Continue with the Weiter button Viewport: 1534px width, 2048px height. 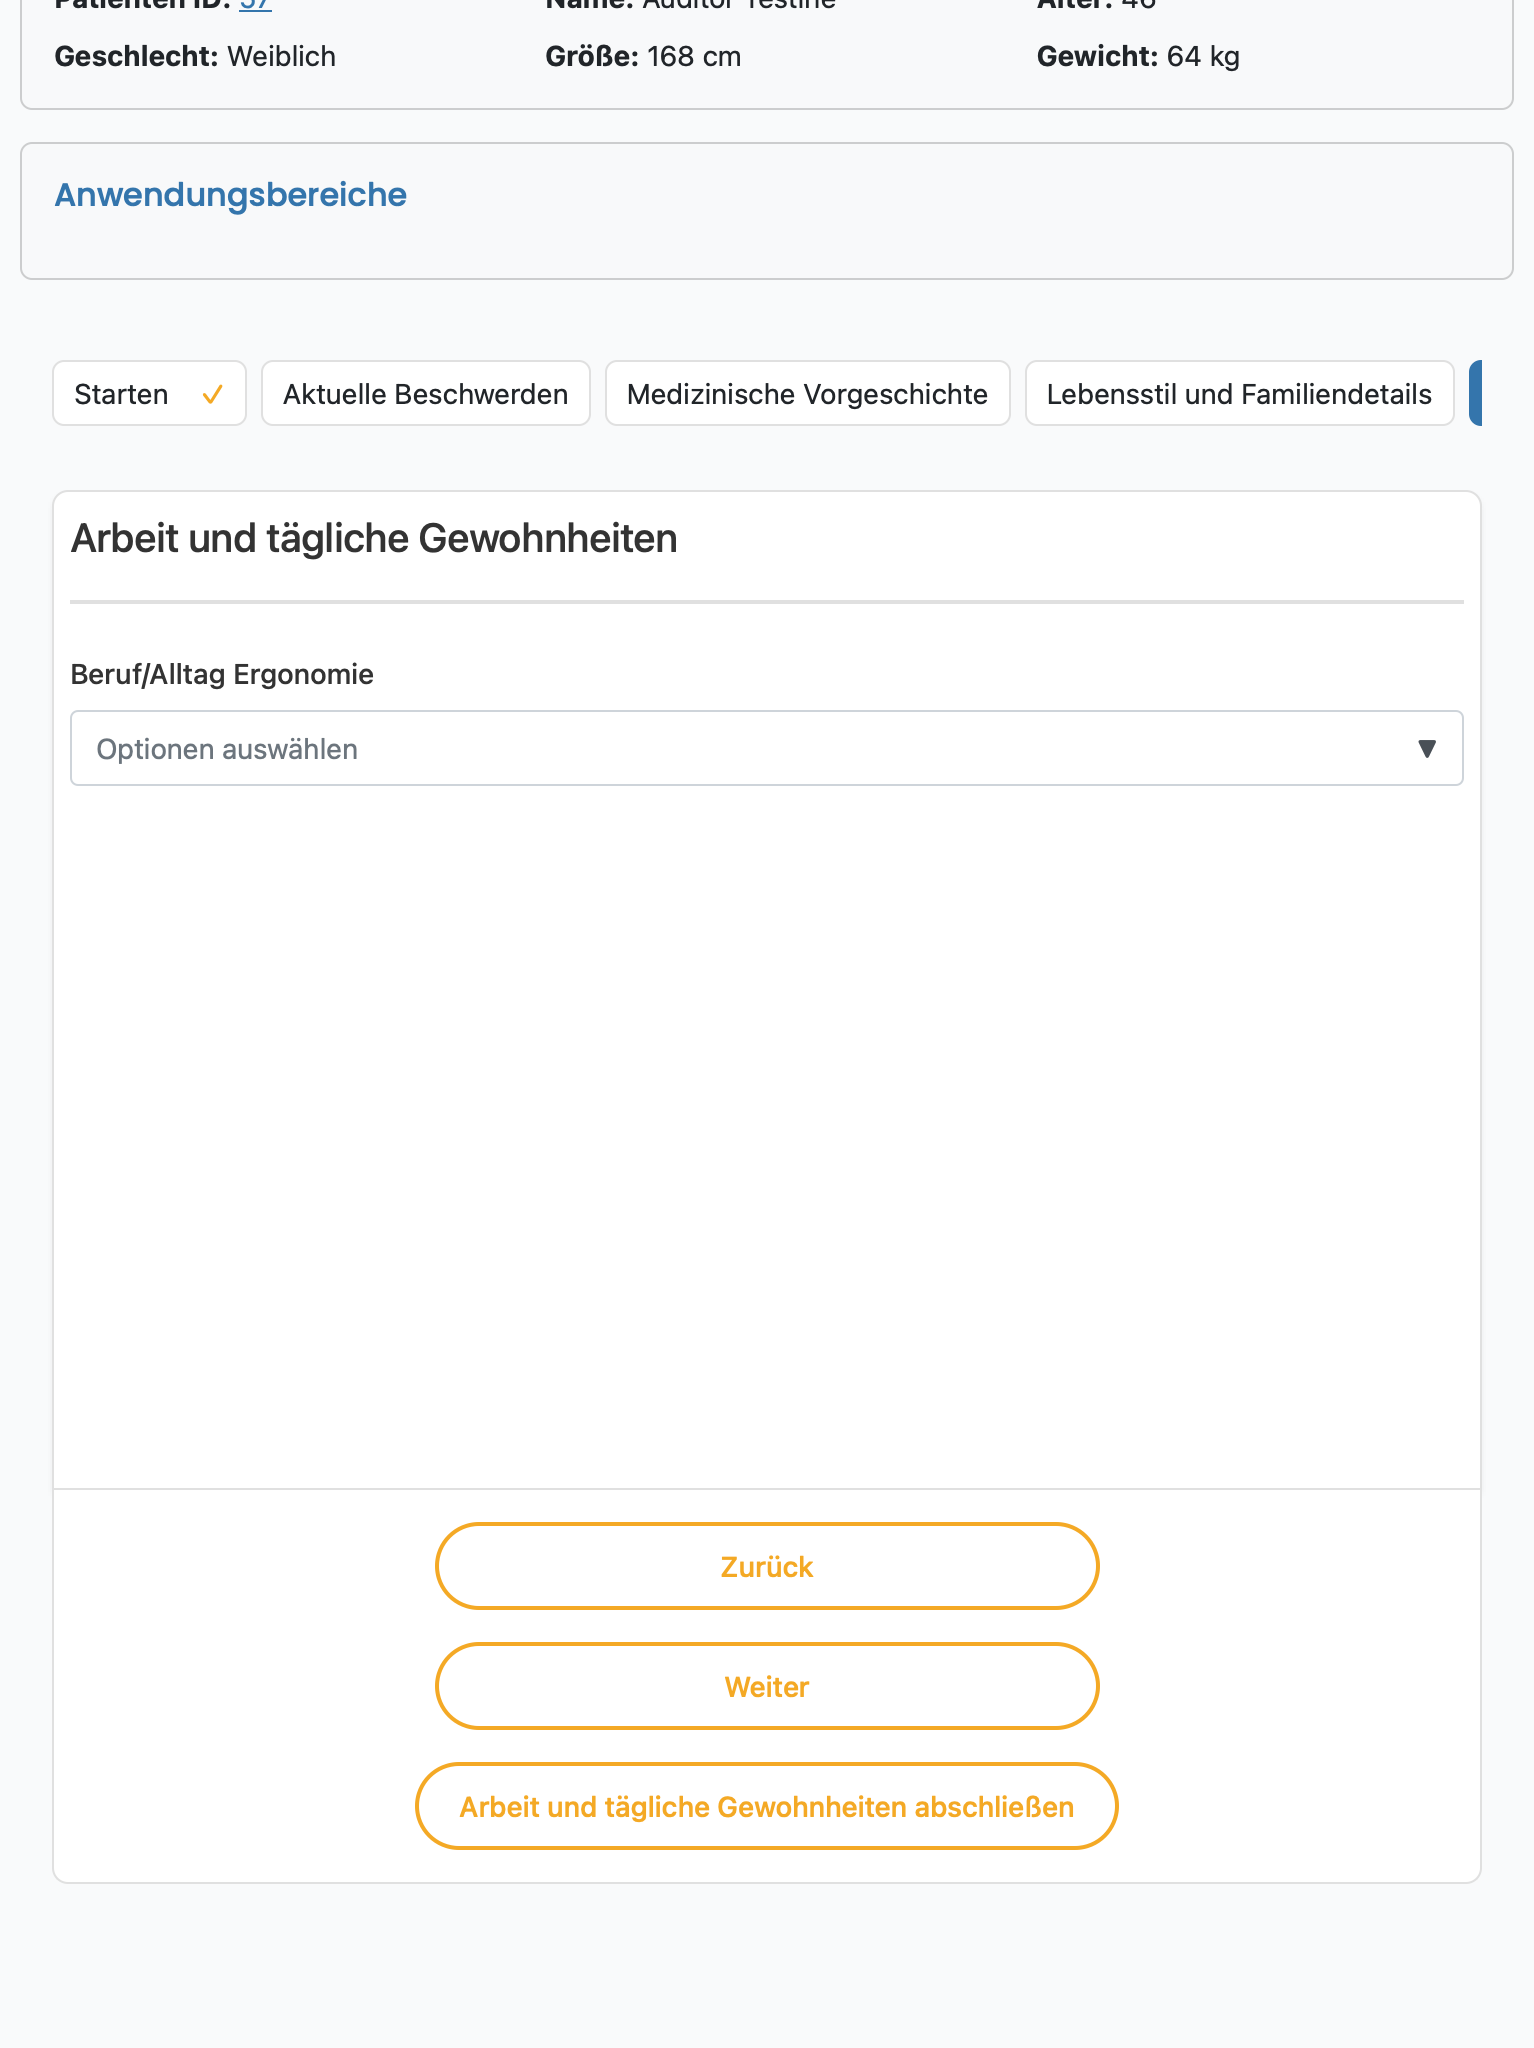[x=767, y=1686]
